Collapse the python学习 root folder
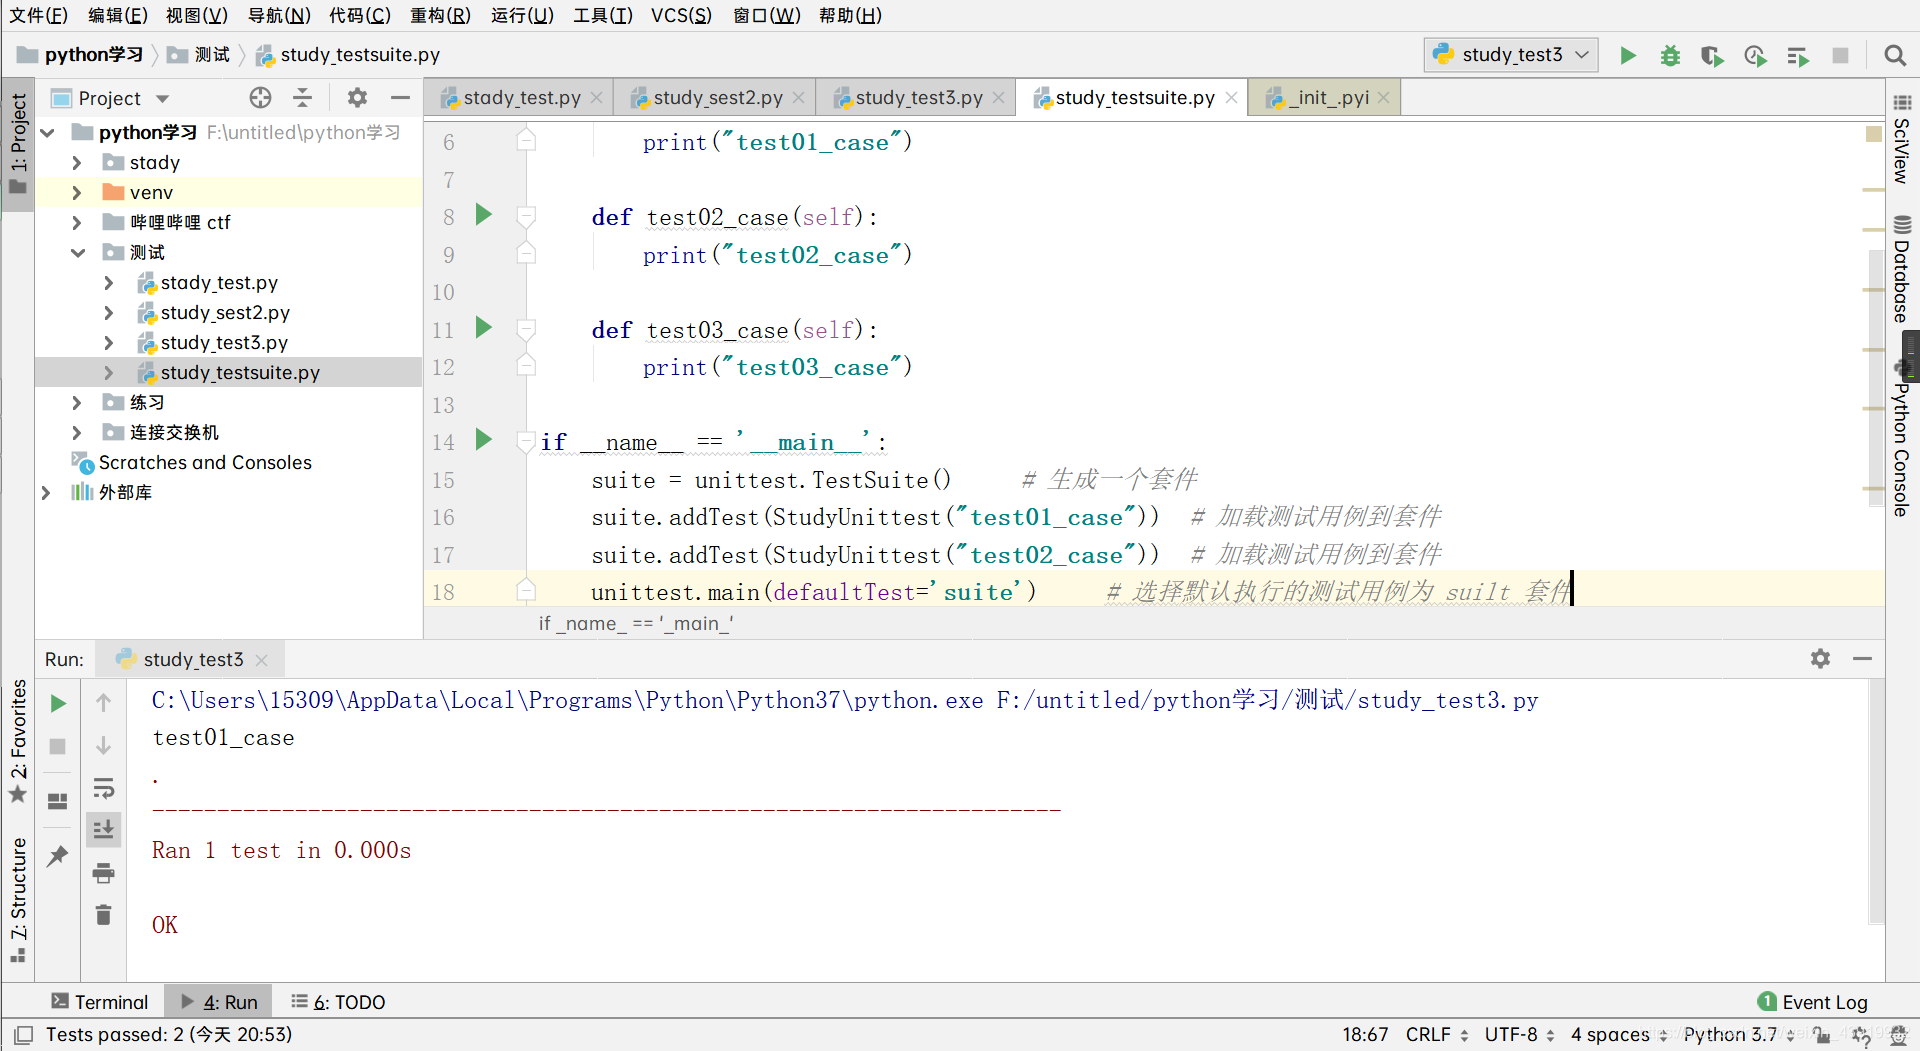The image size is (1920, 1051). point(47,132)
